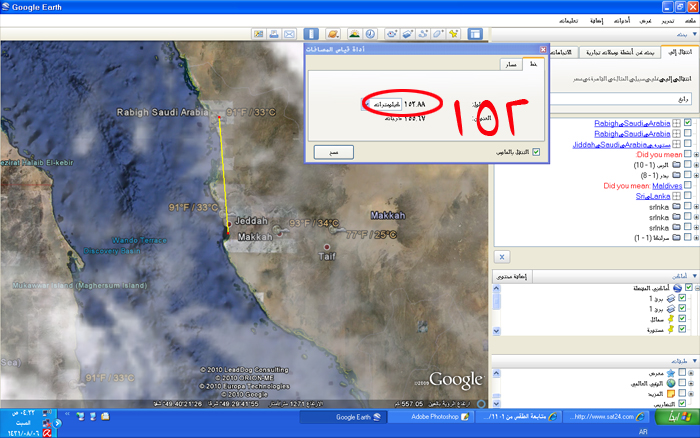Click Layers list scrollbar up arrow
Screen dimensions: 700x438
pos(496,373)
